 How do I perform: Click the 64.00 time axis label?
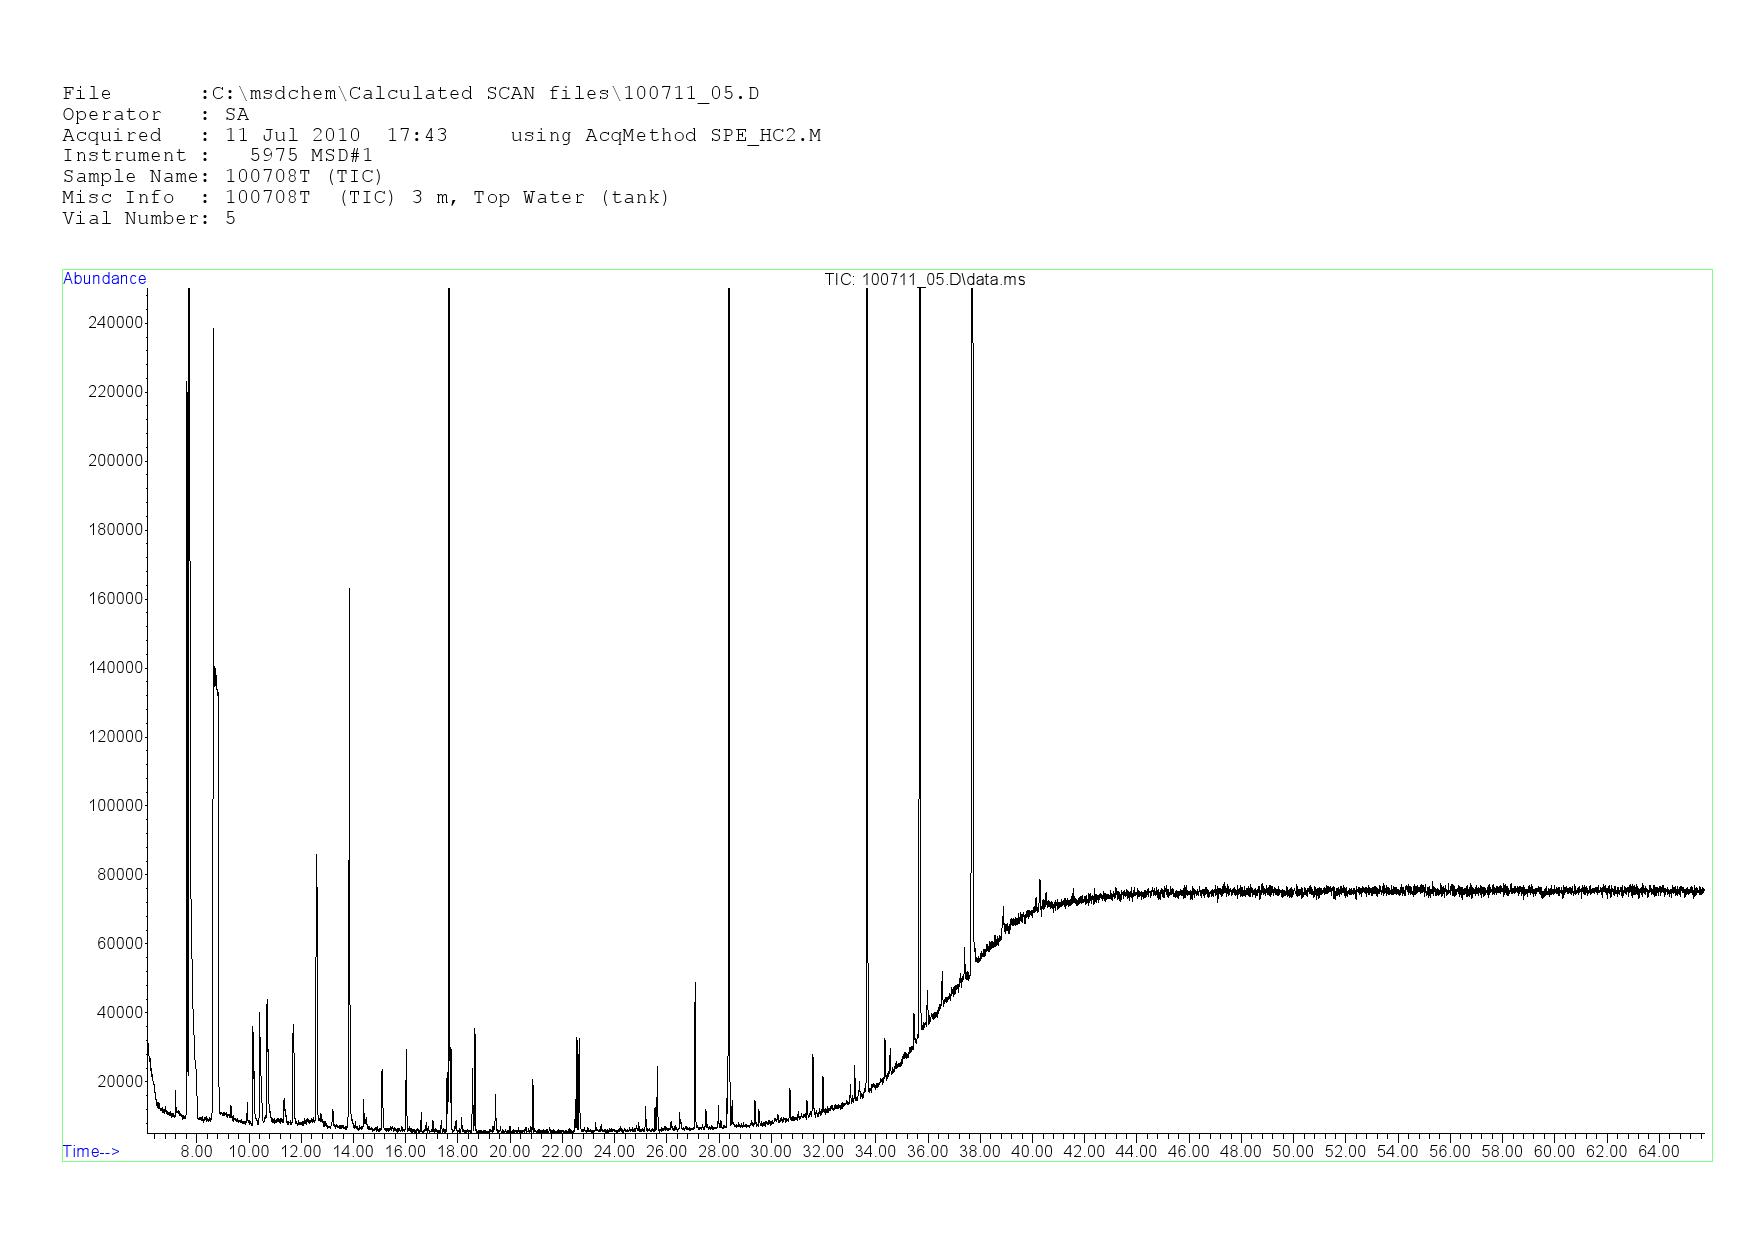coord(1658,1151)
